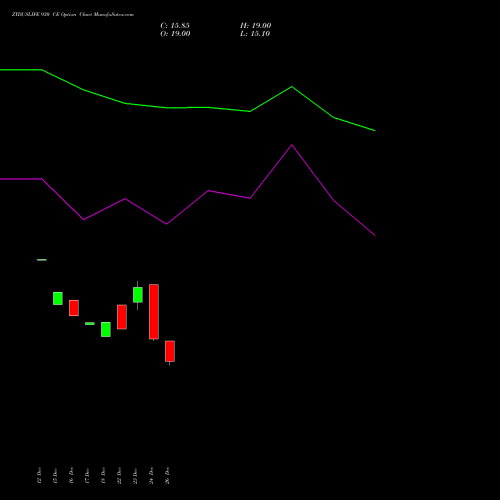
Task: Select the close value C: 15.85
Action: (x=175, y=26)
